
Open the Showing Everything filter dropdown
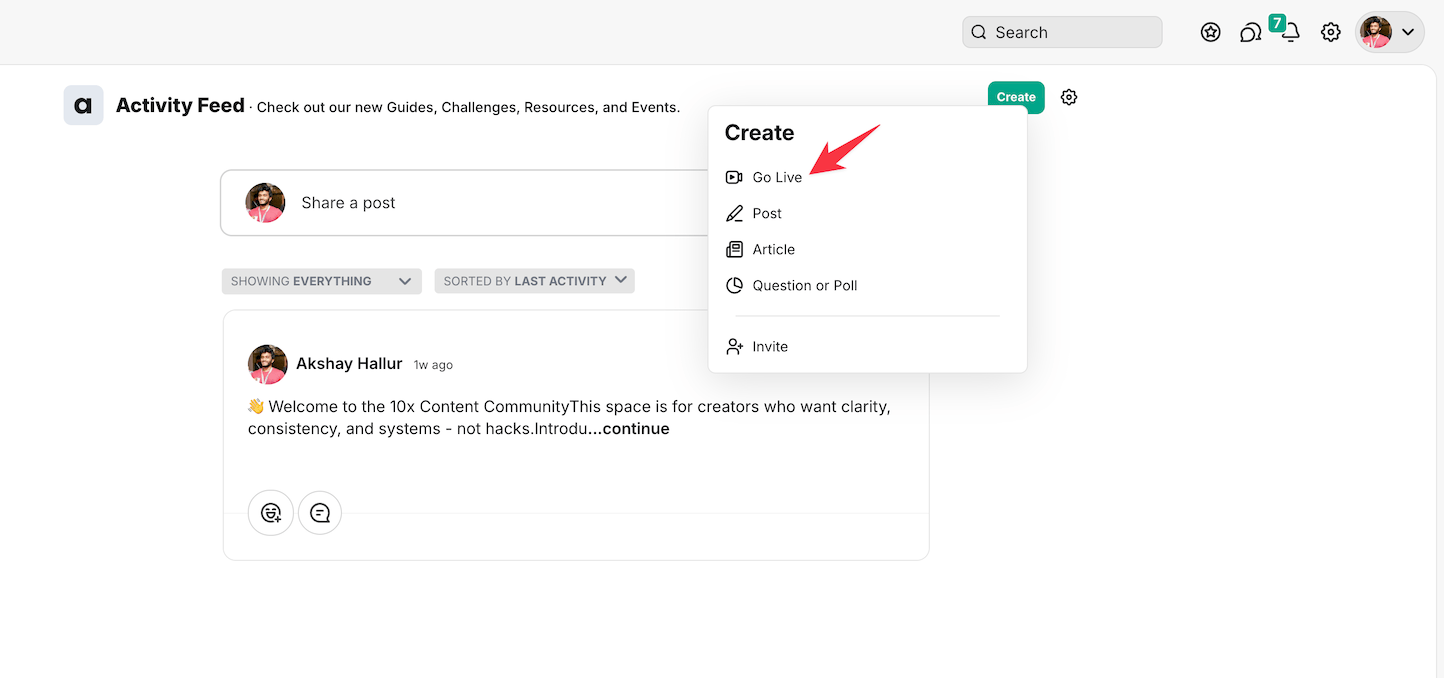[x=321, y=281]
